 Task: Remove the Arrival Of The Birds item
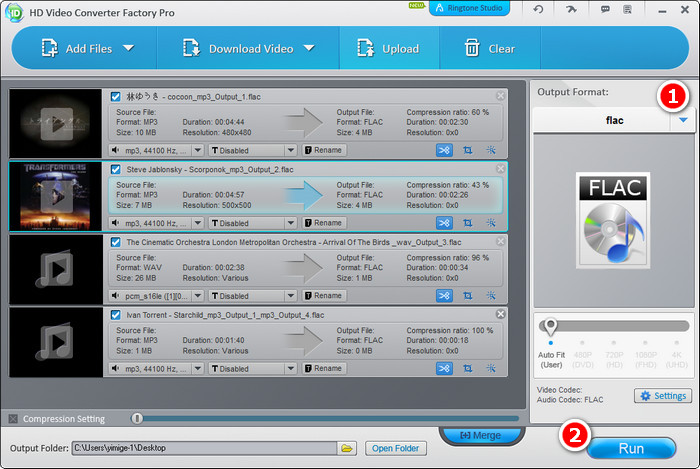(500, 241)
